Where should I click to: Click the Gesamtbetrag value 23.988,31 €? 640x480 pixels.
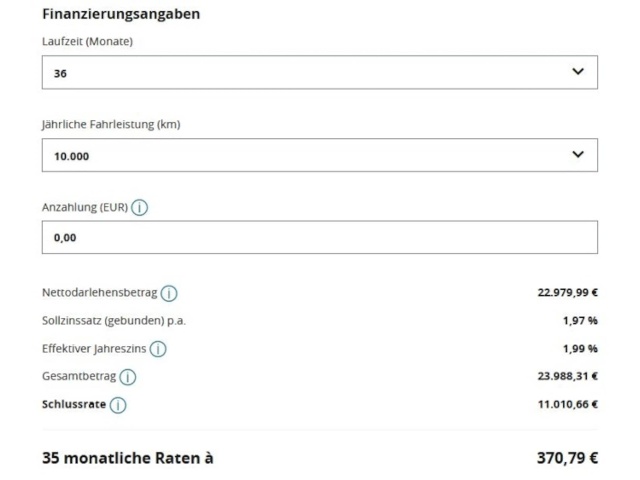click(567, 376)
